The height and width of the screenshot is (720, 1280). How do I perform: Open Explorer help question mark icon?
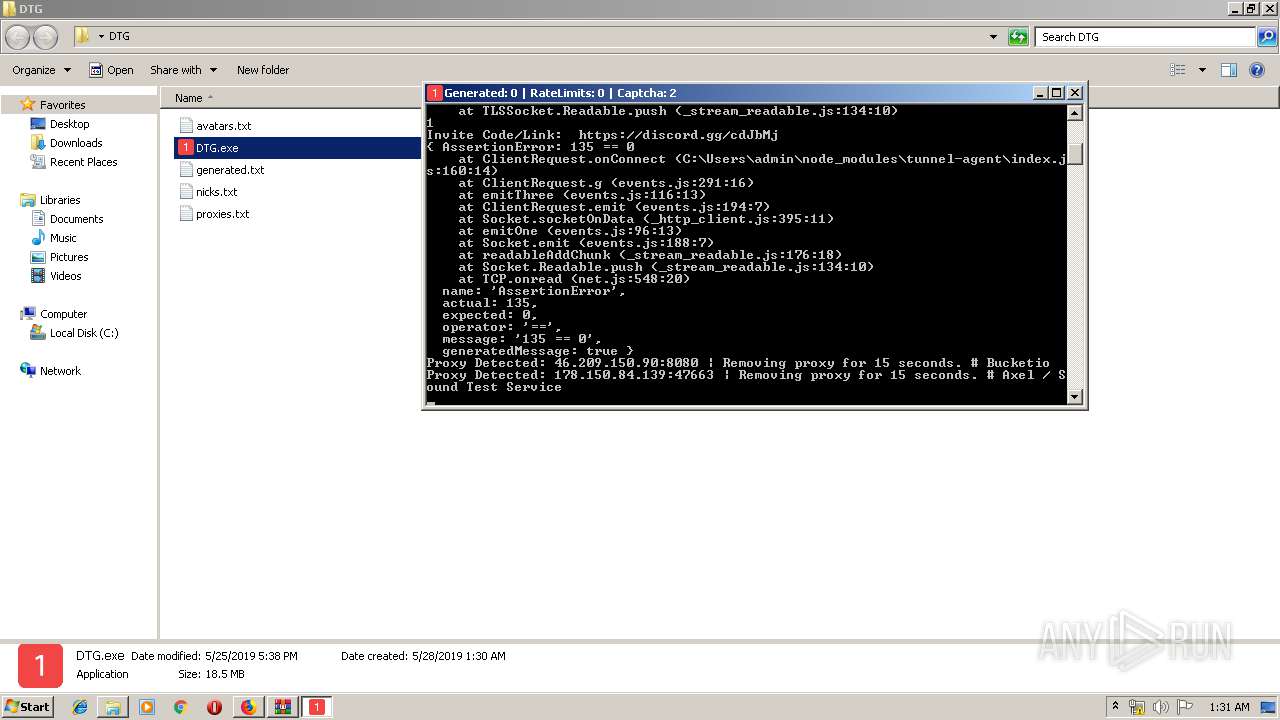1257,70
